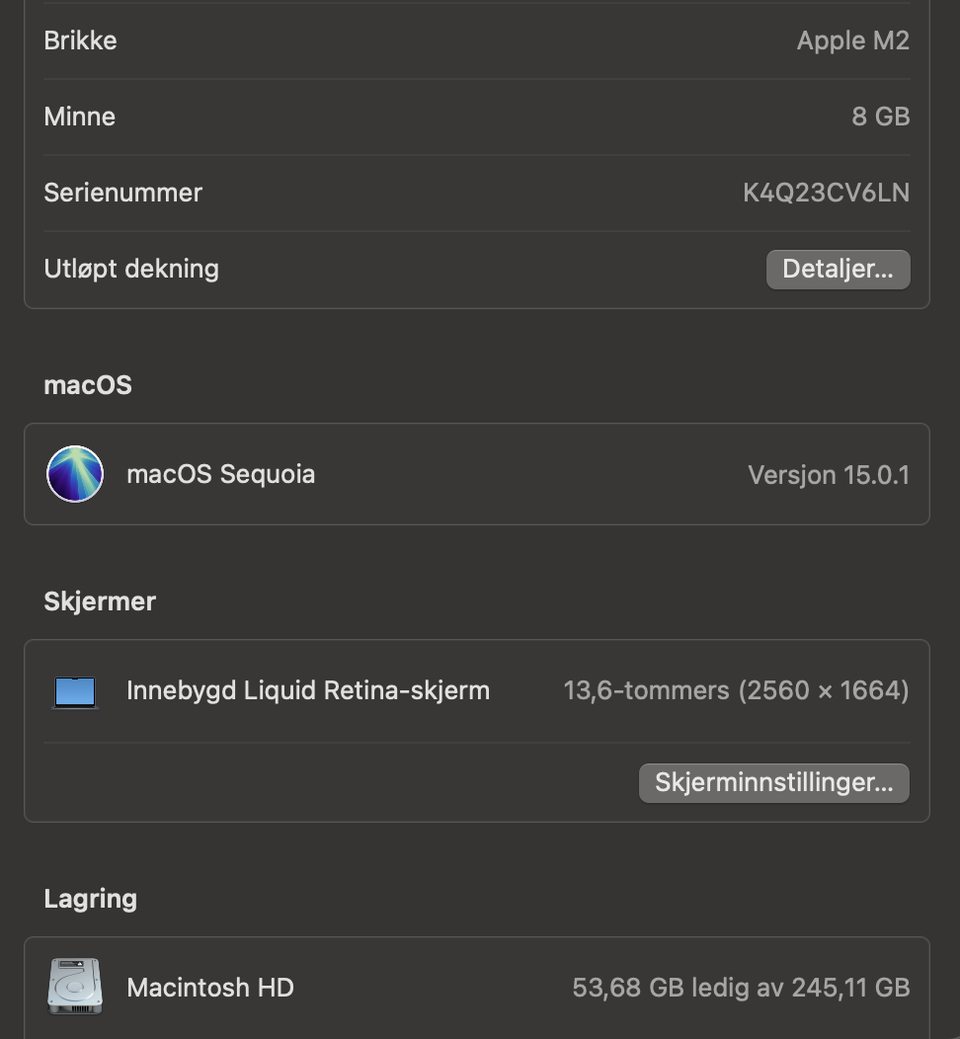The width and height of the screenshot is (960, 1039).
Task: Click the 8 GB memory value
Action: [880, 117]
